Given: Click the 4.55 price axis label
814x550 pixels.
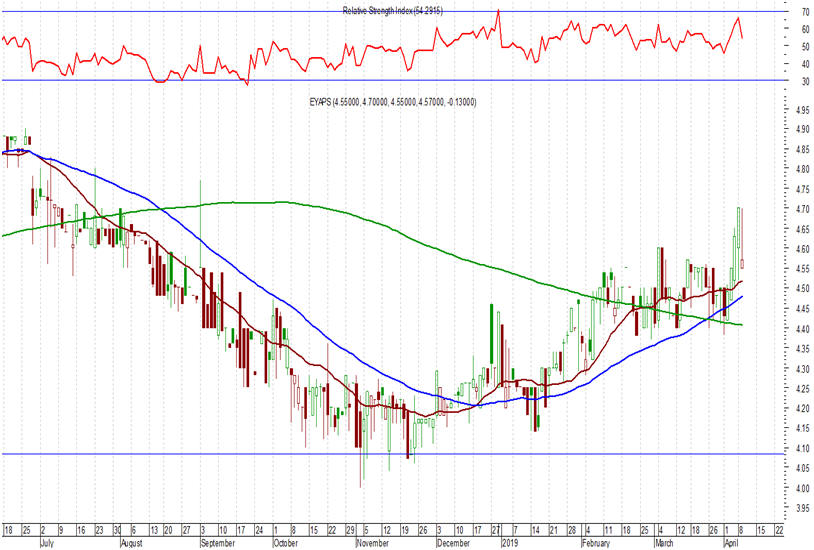Looking at the screenshot, I should [x=802, y=269].
